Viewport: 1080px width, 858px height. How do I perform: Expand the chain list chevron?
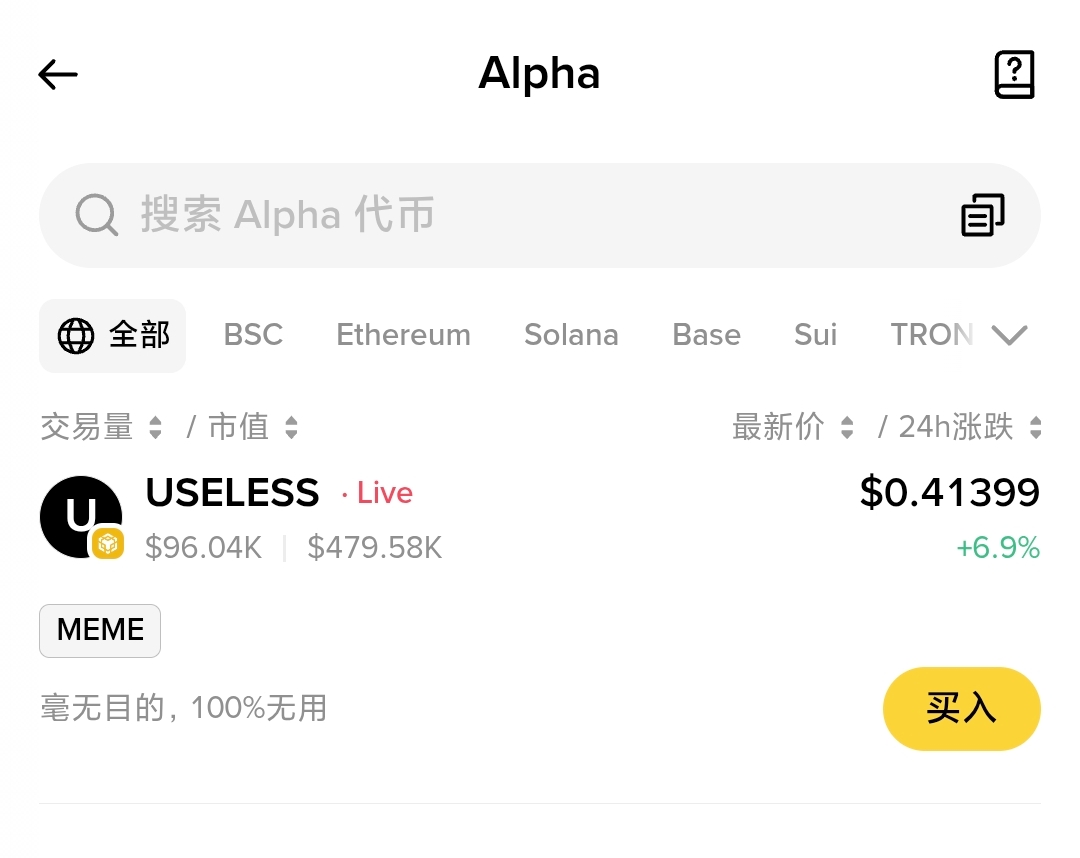pos(1009,335)
